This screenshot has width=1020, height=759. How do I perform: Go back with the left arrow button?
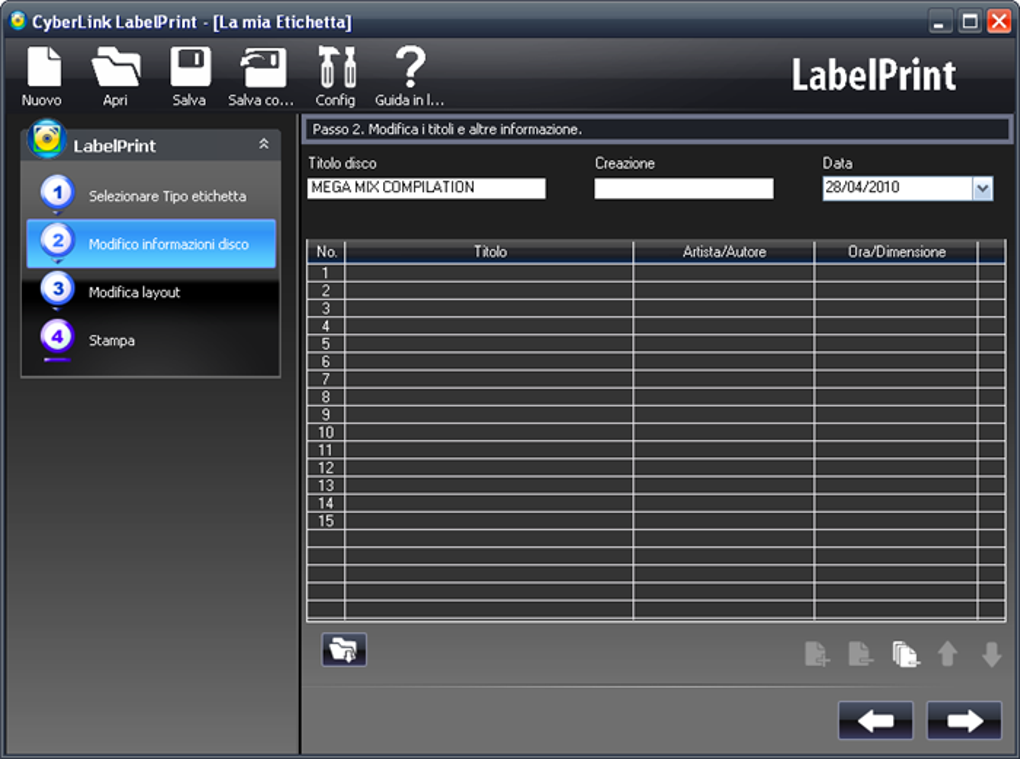(876, 721)
